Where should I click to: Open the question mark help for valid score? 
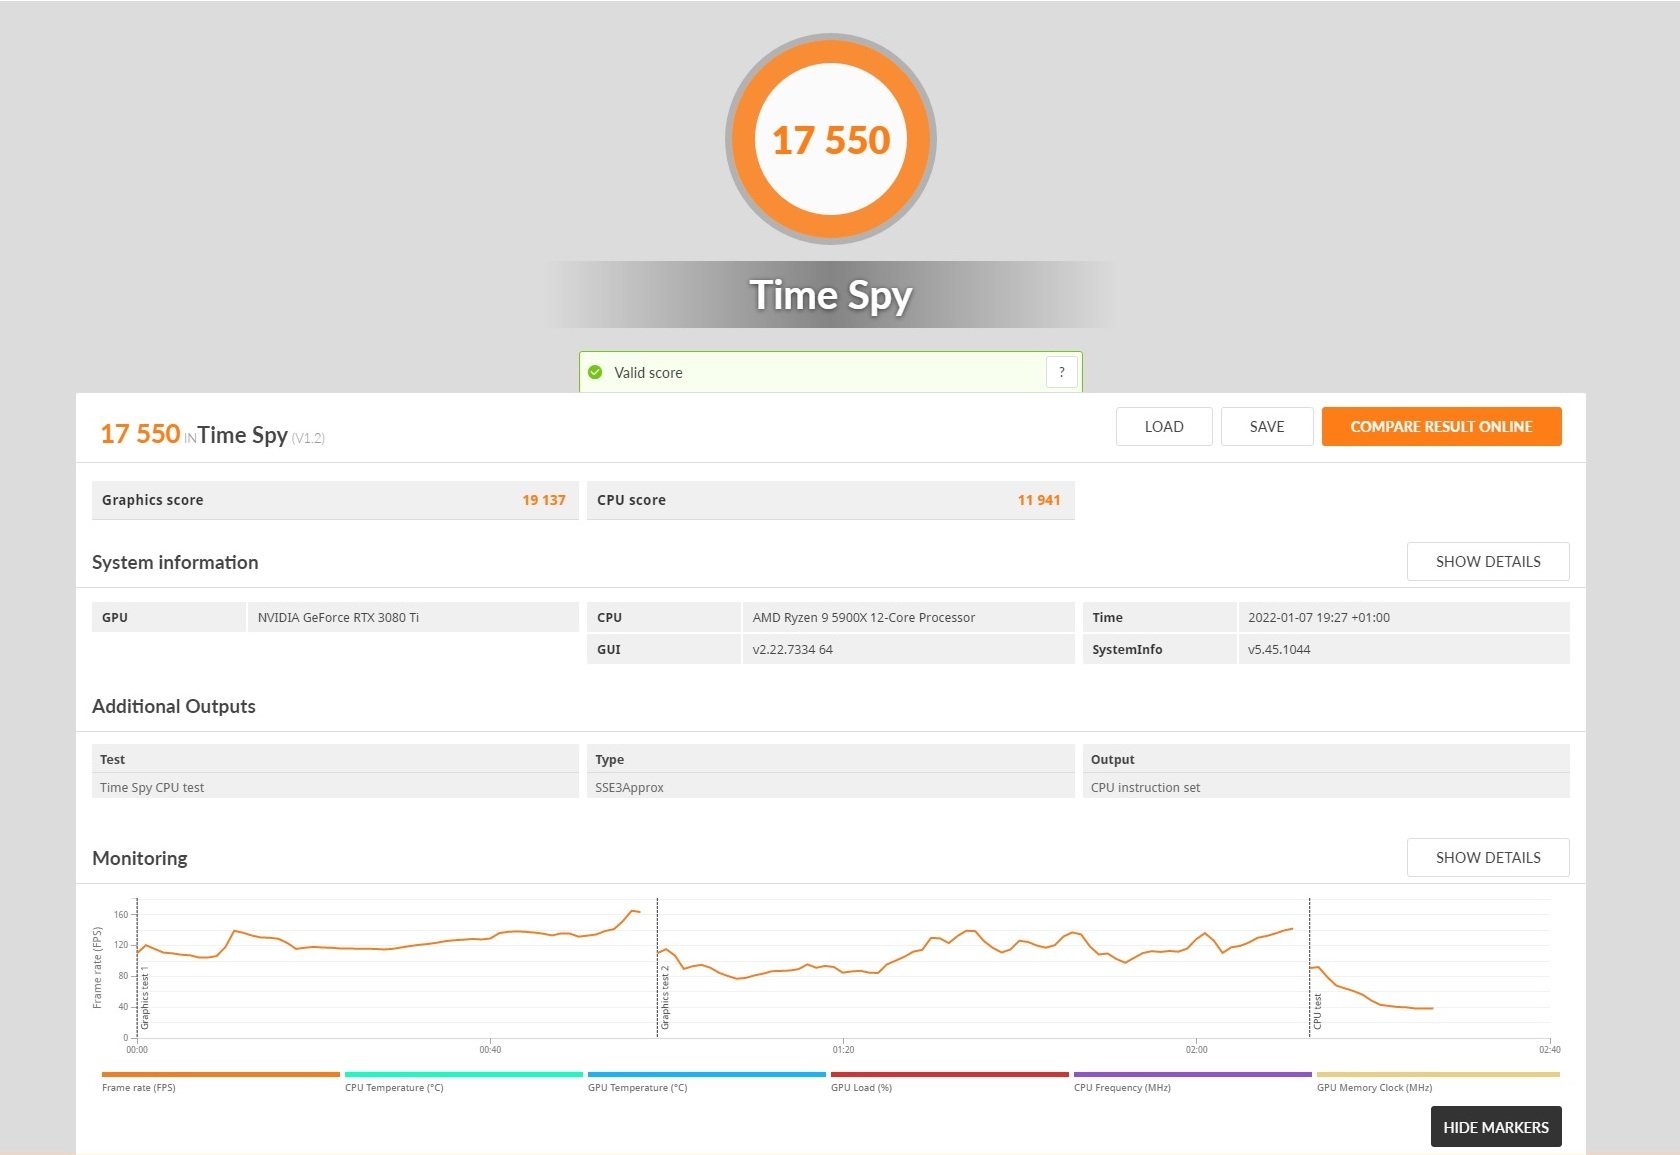pyautogui.click(x=1062, y=372)
